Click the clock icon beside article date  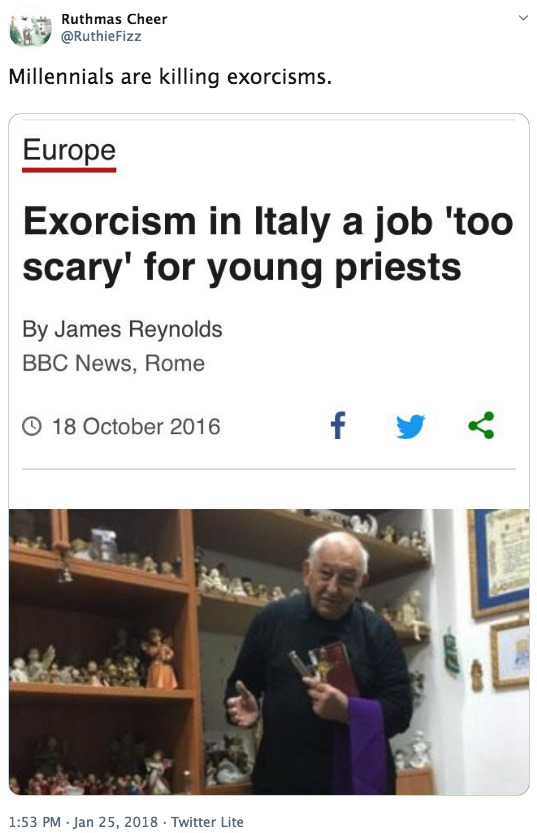click(x=32, y=427)
